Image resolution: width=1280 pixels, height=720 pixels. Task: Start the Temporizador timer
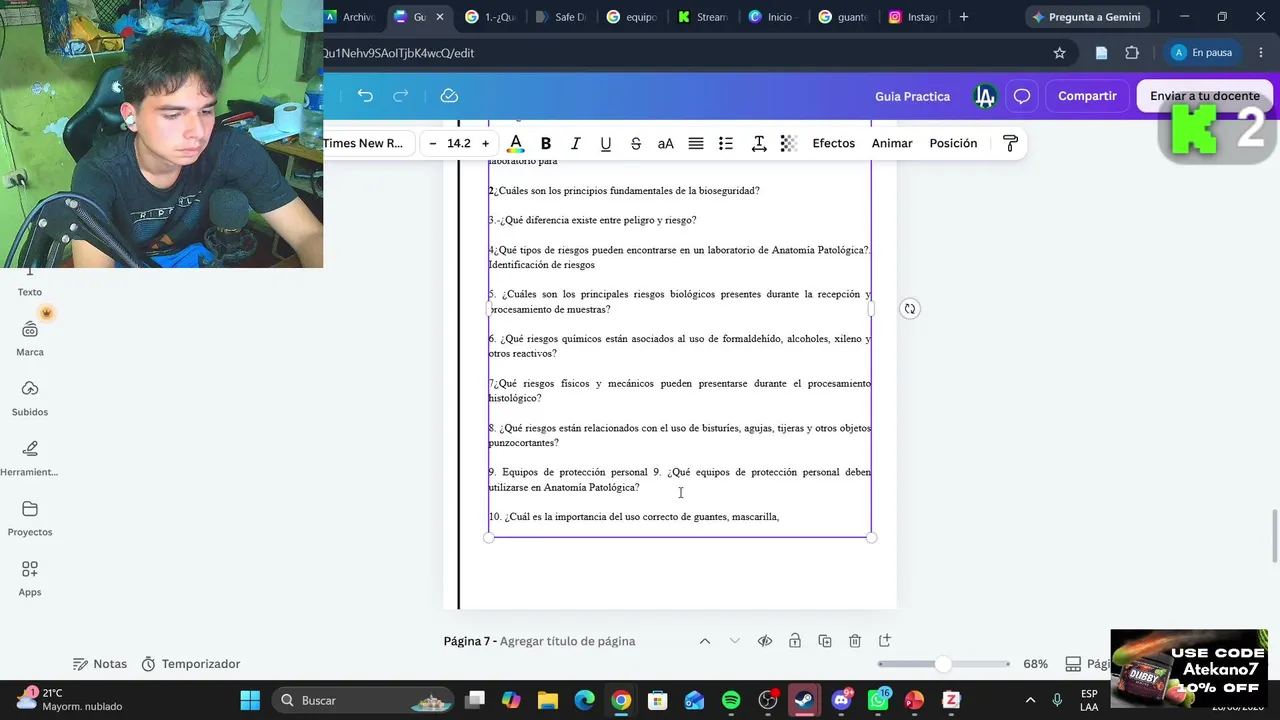click(x=191, y=664)
